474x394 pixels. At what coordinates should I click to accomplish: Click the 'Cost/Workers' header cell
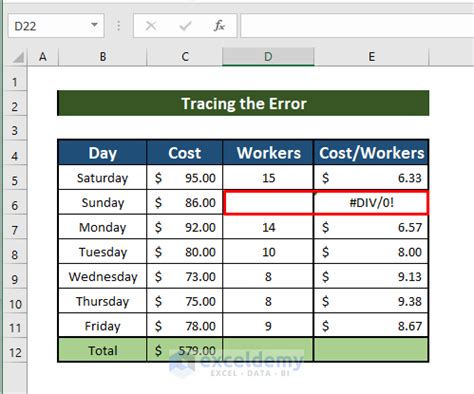point(371,153)
